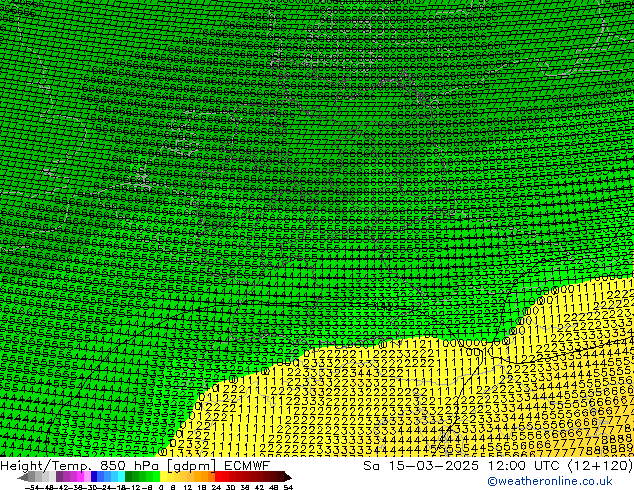Click the 'Sa 15-03-2025 12:00 UTC (12+120)' timestamp
Image resolution: width=634 pixels, height=490 pixels.
[x=498, y=466]
